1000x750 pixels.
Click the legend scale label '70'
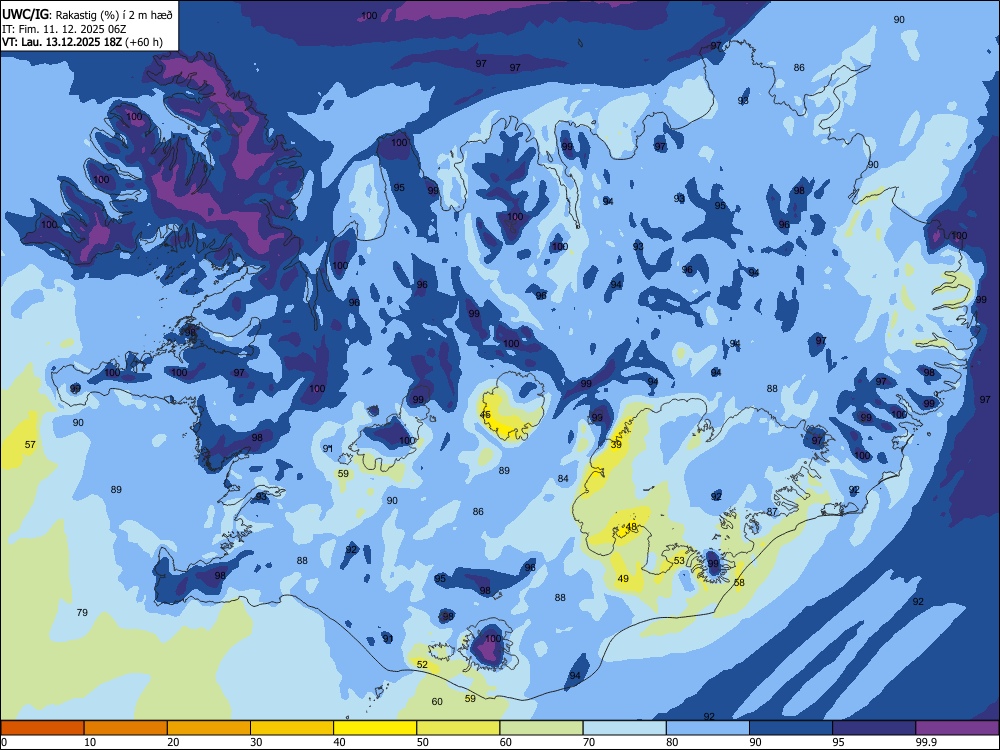589,742
